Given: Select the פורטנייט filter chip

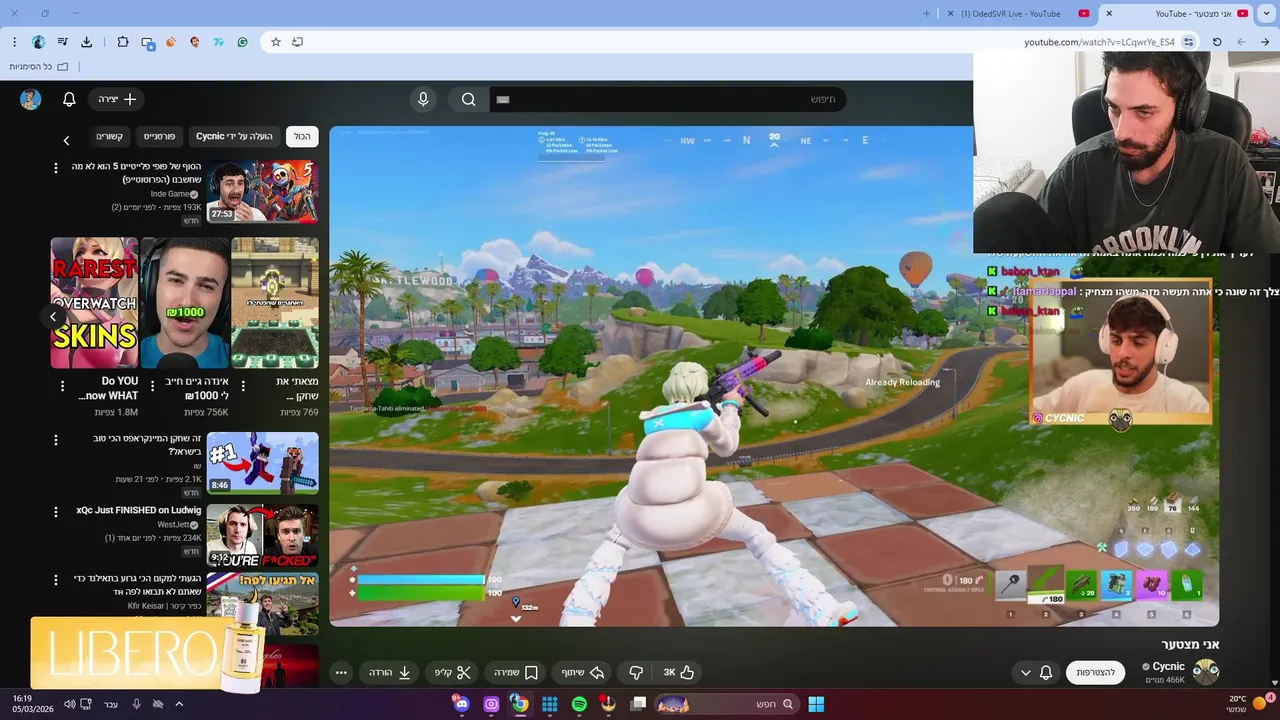Looking at the screenshot, I should pyautogui.click(x=159, y=136).
